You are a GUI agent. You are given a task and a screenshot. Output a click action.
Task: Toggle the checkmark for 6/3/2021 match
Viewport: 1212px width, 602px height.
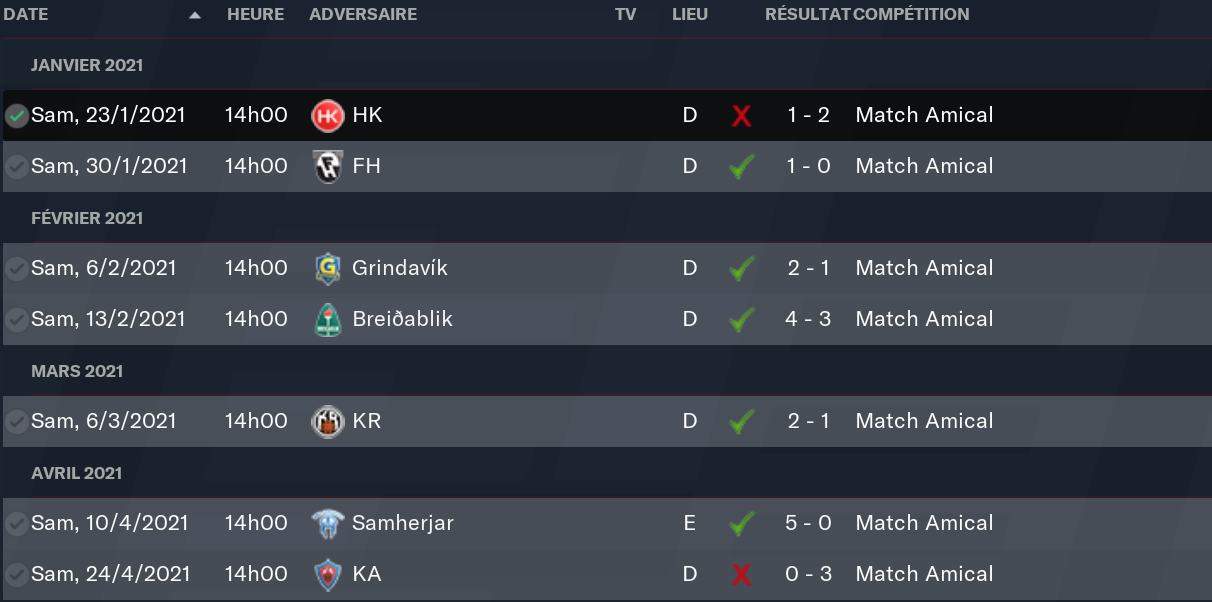tap(16, 422)
